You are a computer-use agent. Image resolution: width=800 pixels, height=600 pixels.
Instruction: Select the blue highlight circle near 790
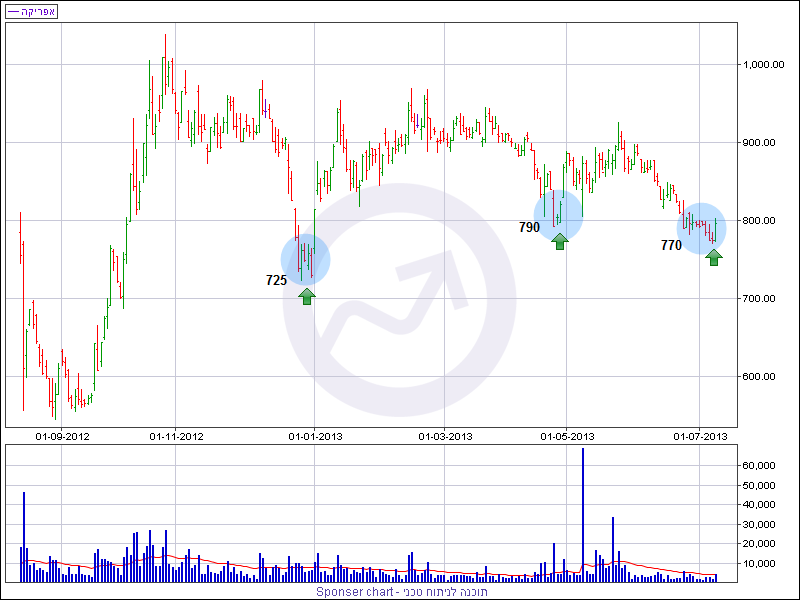click(x=558, y=210)
